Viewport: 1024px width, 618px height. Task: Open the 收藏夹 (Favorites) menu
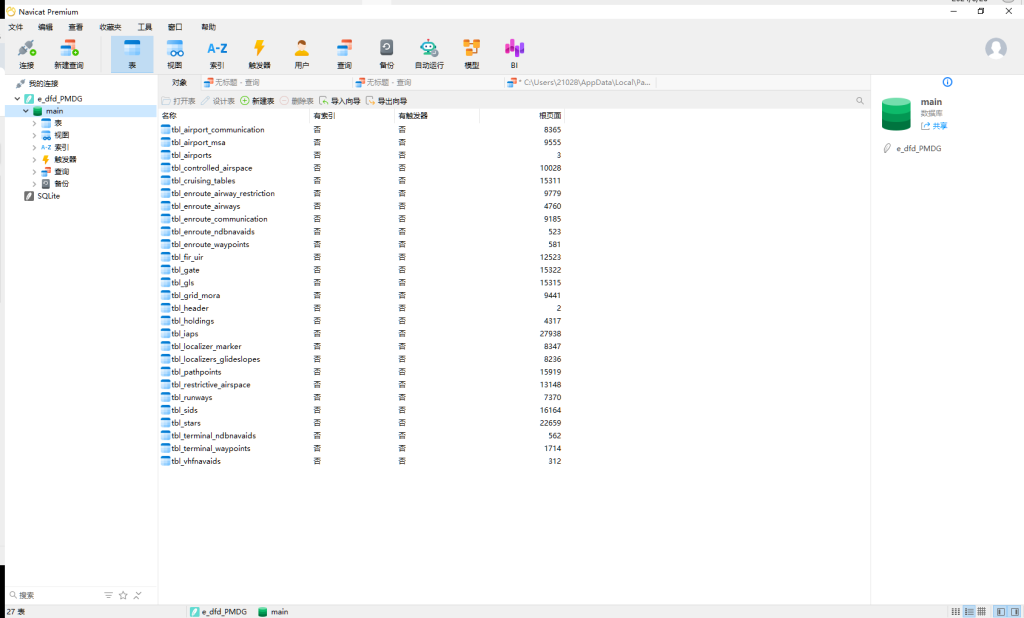tap(110, 27)
